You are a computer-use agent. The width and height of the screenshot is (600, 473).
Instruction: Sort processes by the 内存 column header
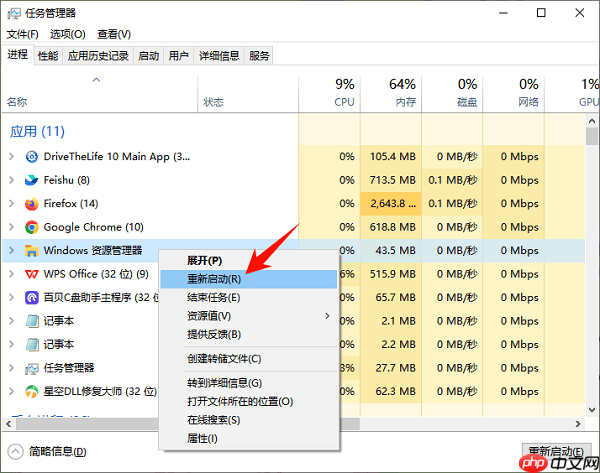click(403, 102)
